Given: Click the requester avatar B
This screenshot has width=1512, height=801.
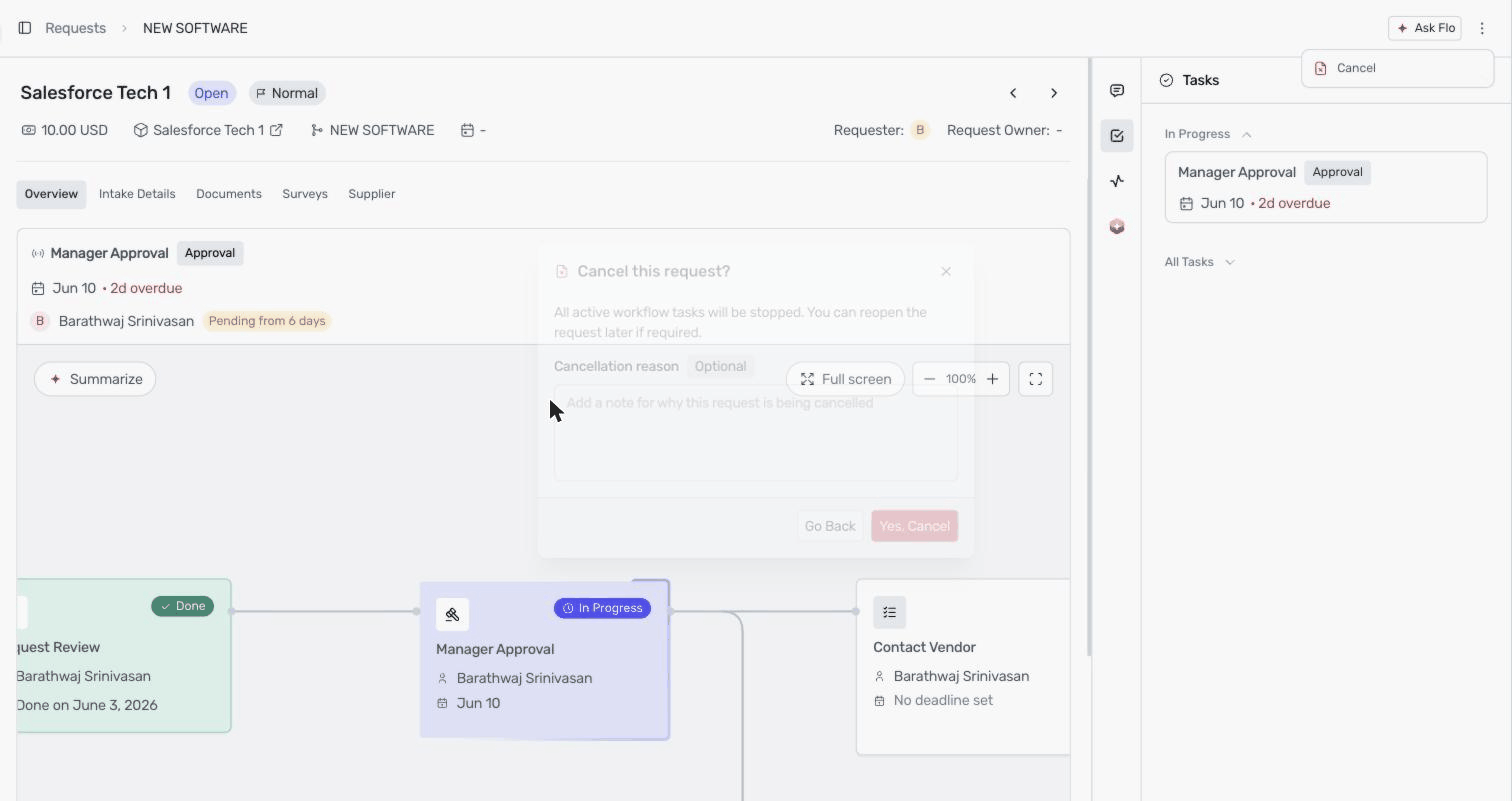Looking at the screenshot, I should coord(920,130).
